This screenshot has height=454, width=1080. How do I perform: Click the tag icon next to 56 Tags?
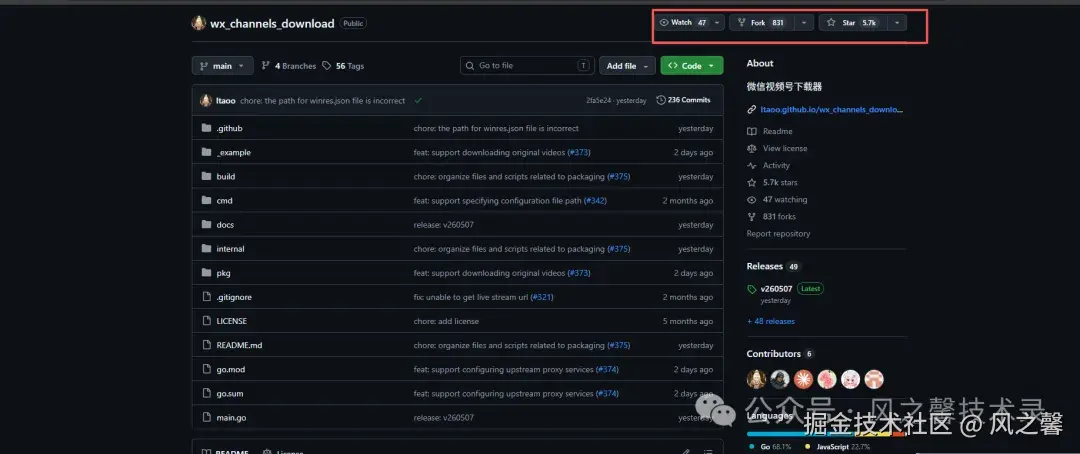click(x=326, y=65)
